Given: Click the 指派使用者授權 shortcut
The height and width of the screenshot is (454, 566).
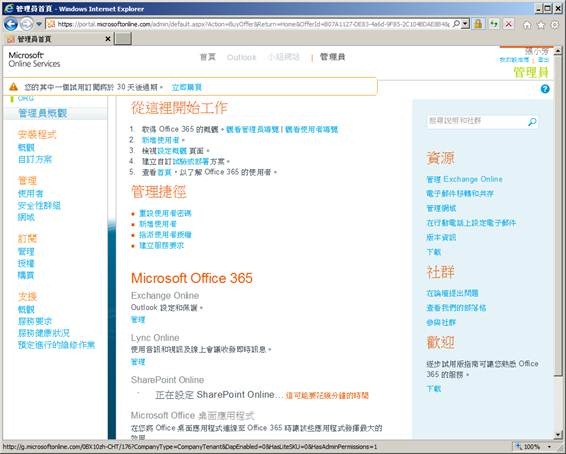Looking at the screenshot, I should coord(165,235).
